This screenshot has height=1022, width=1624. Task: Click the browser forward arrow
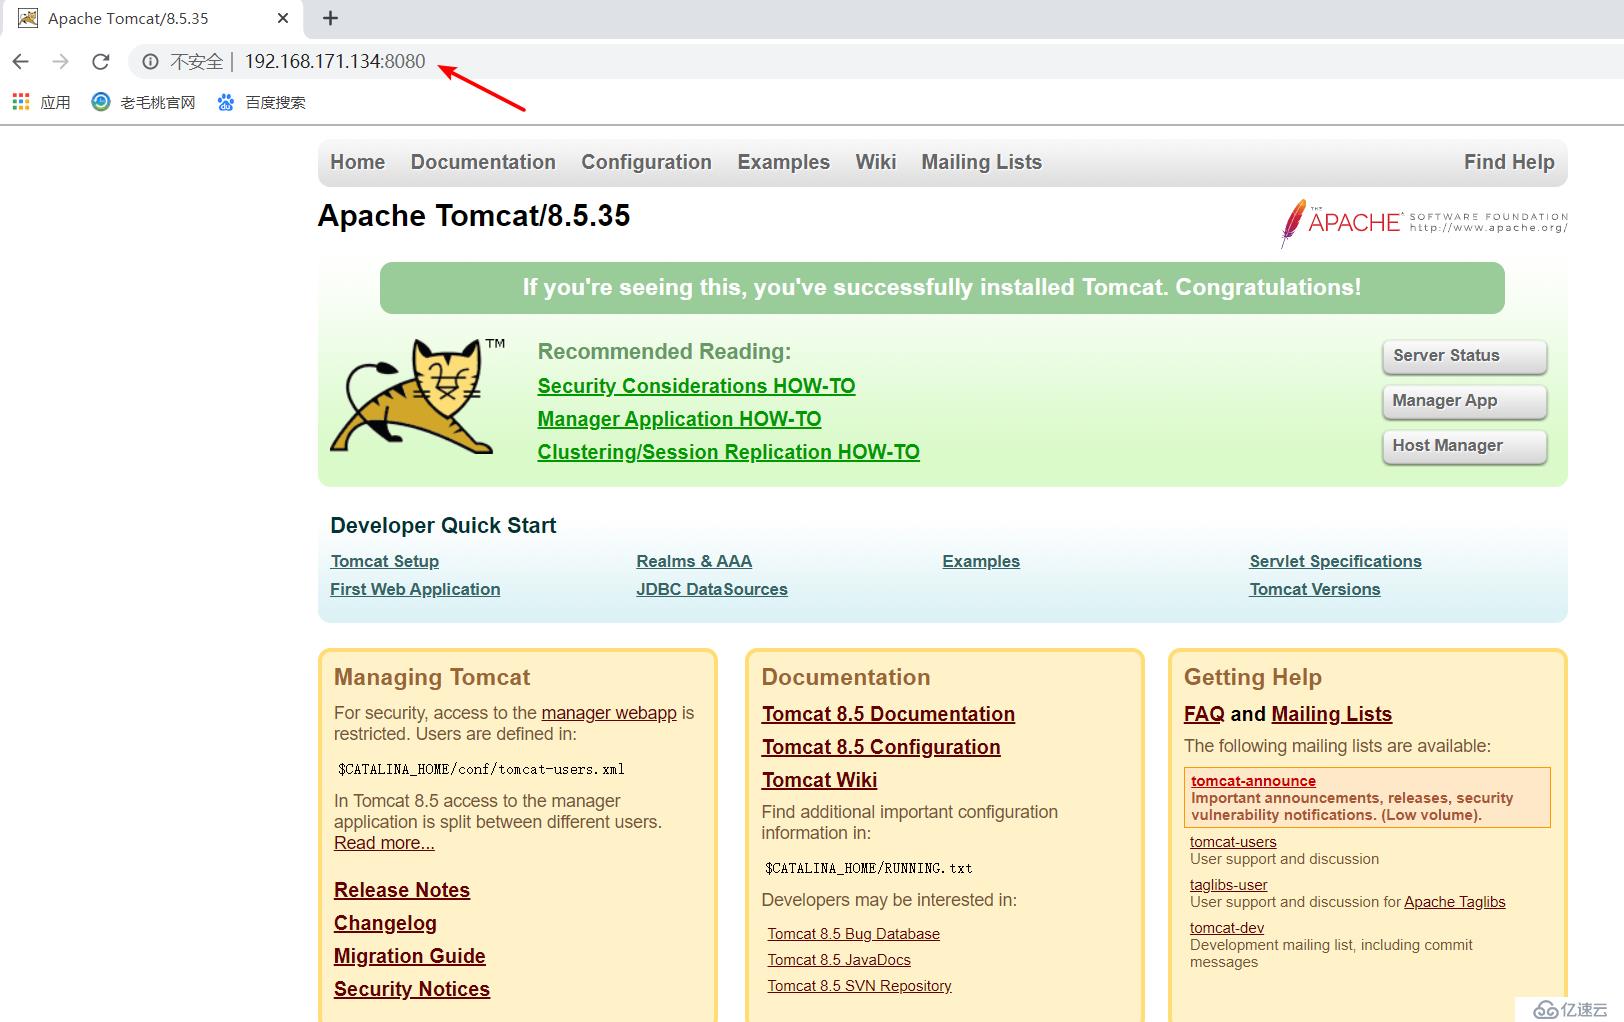(x=61, y=62)
